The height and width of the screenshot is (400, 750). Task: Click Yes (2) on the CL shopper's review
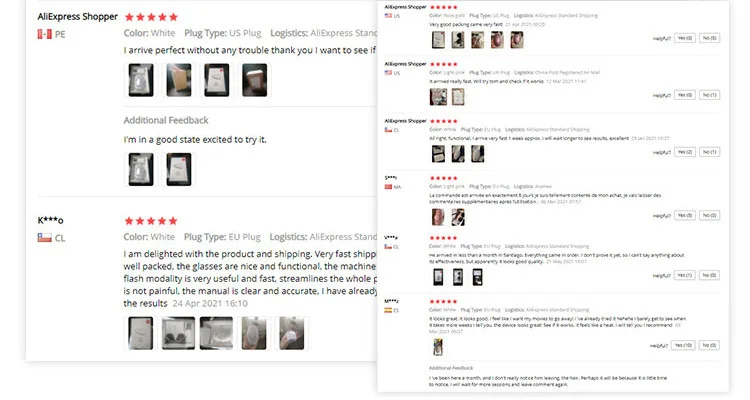tap(684, 152)
